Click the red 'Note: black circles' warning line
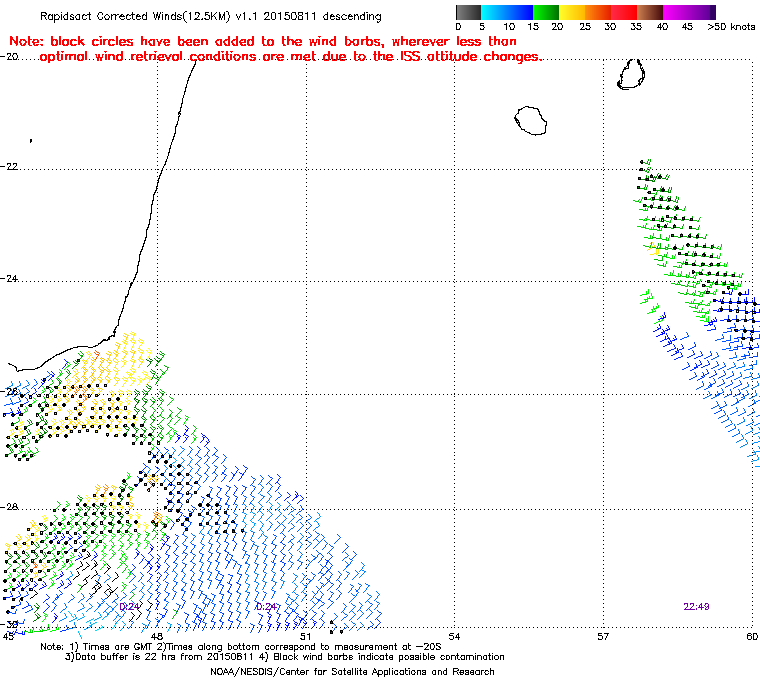The width and height of the screenshot is (760, 688). [263, 41]
